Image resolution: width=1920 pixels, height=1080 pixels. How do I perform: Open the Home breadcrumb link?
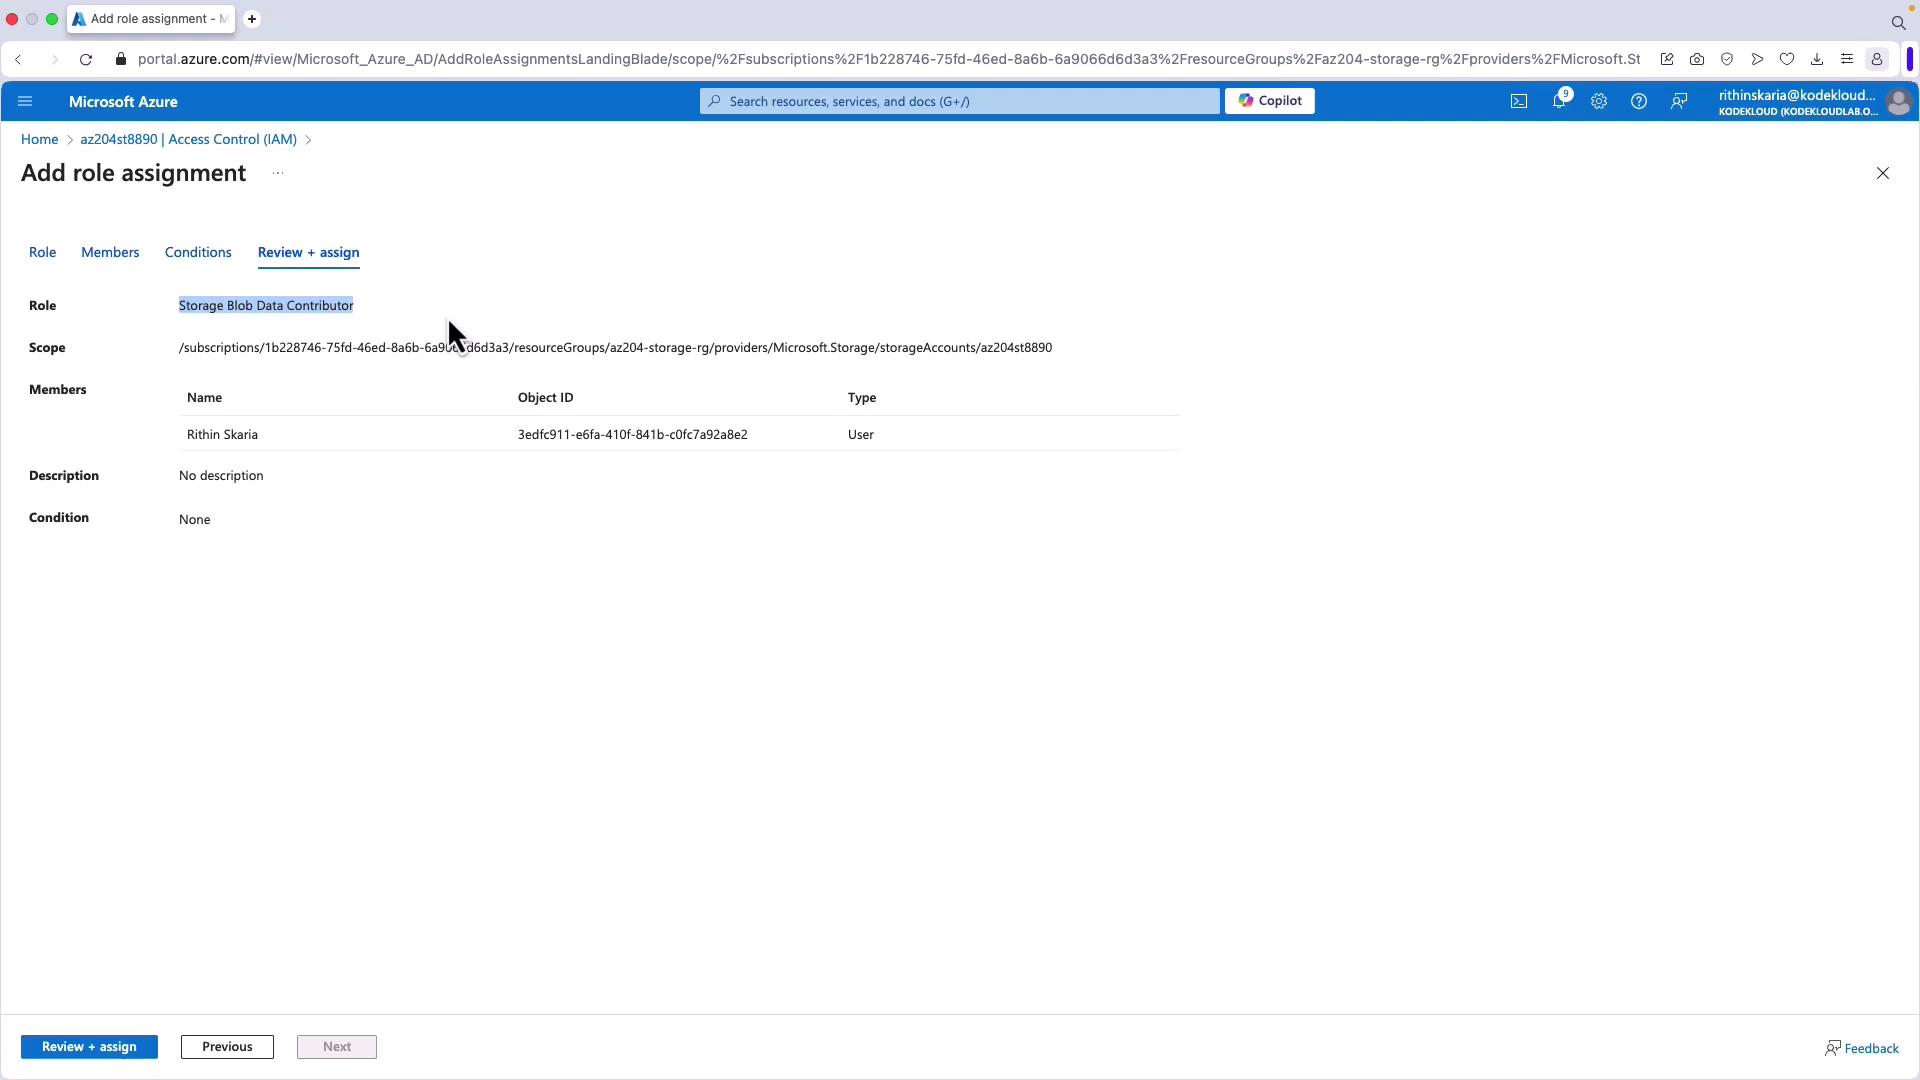39,139
